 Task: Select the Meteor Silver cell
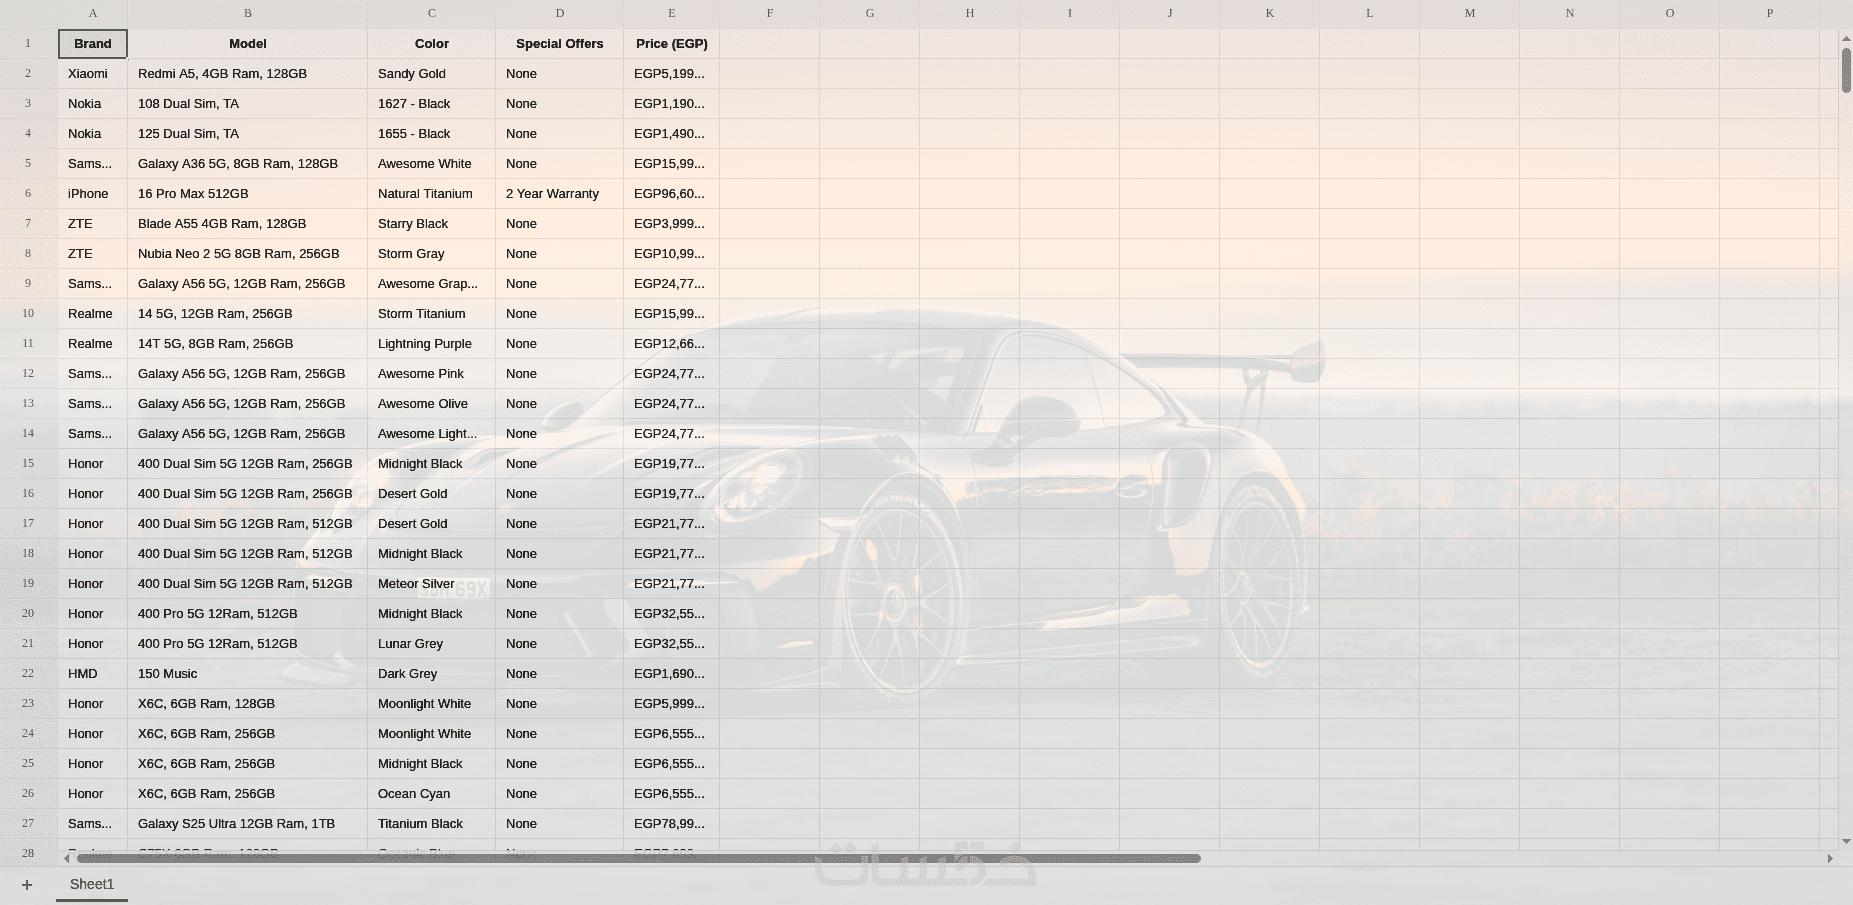click(432, 584)
